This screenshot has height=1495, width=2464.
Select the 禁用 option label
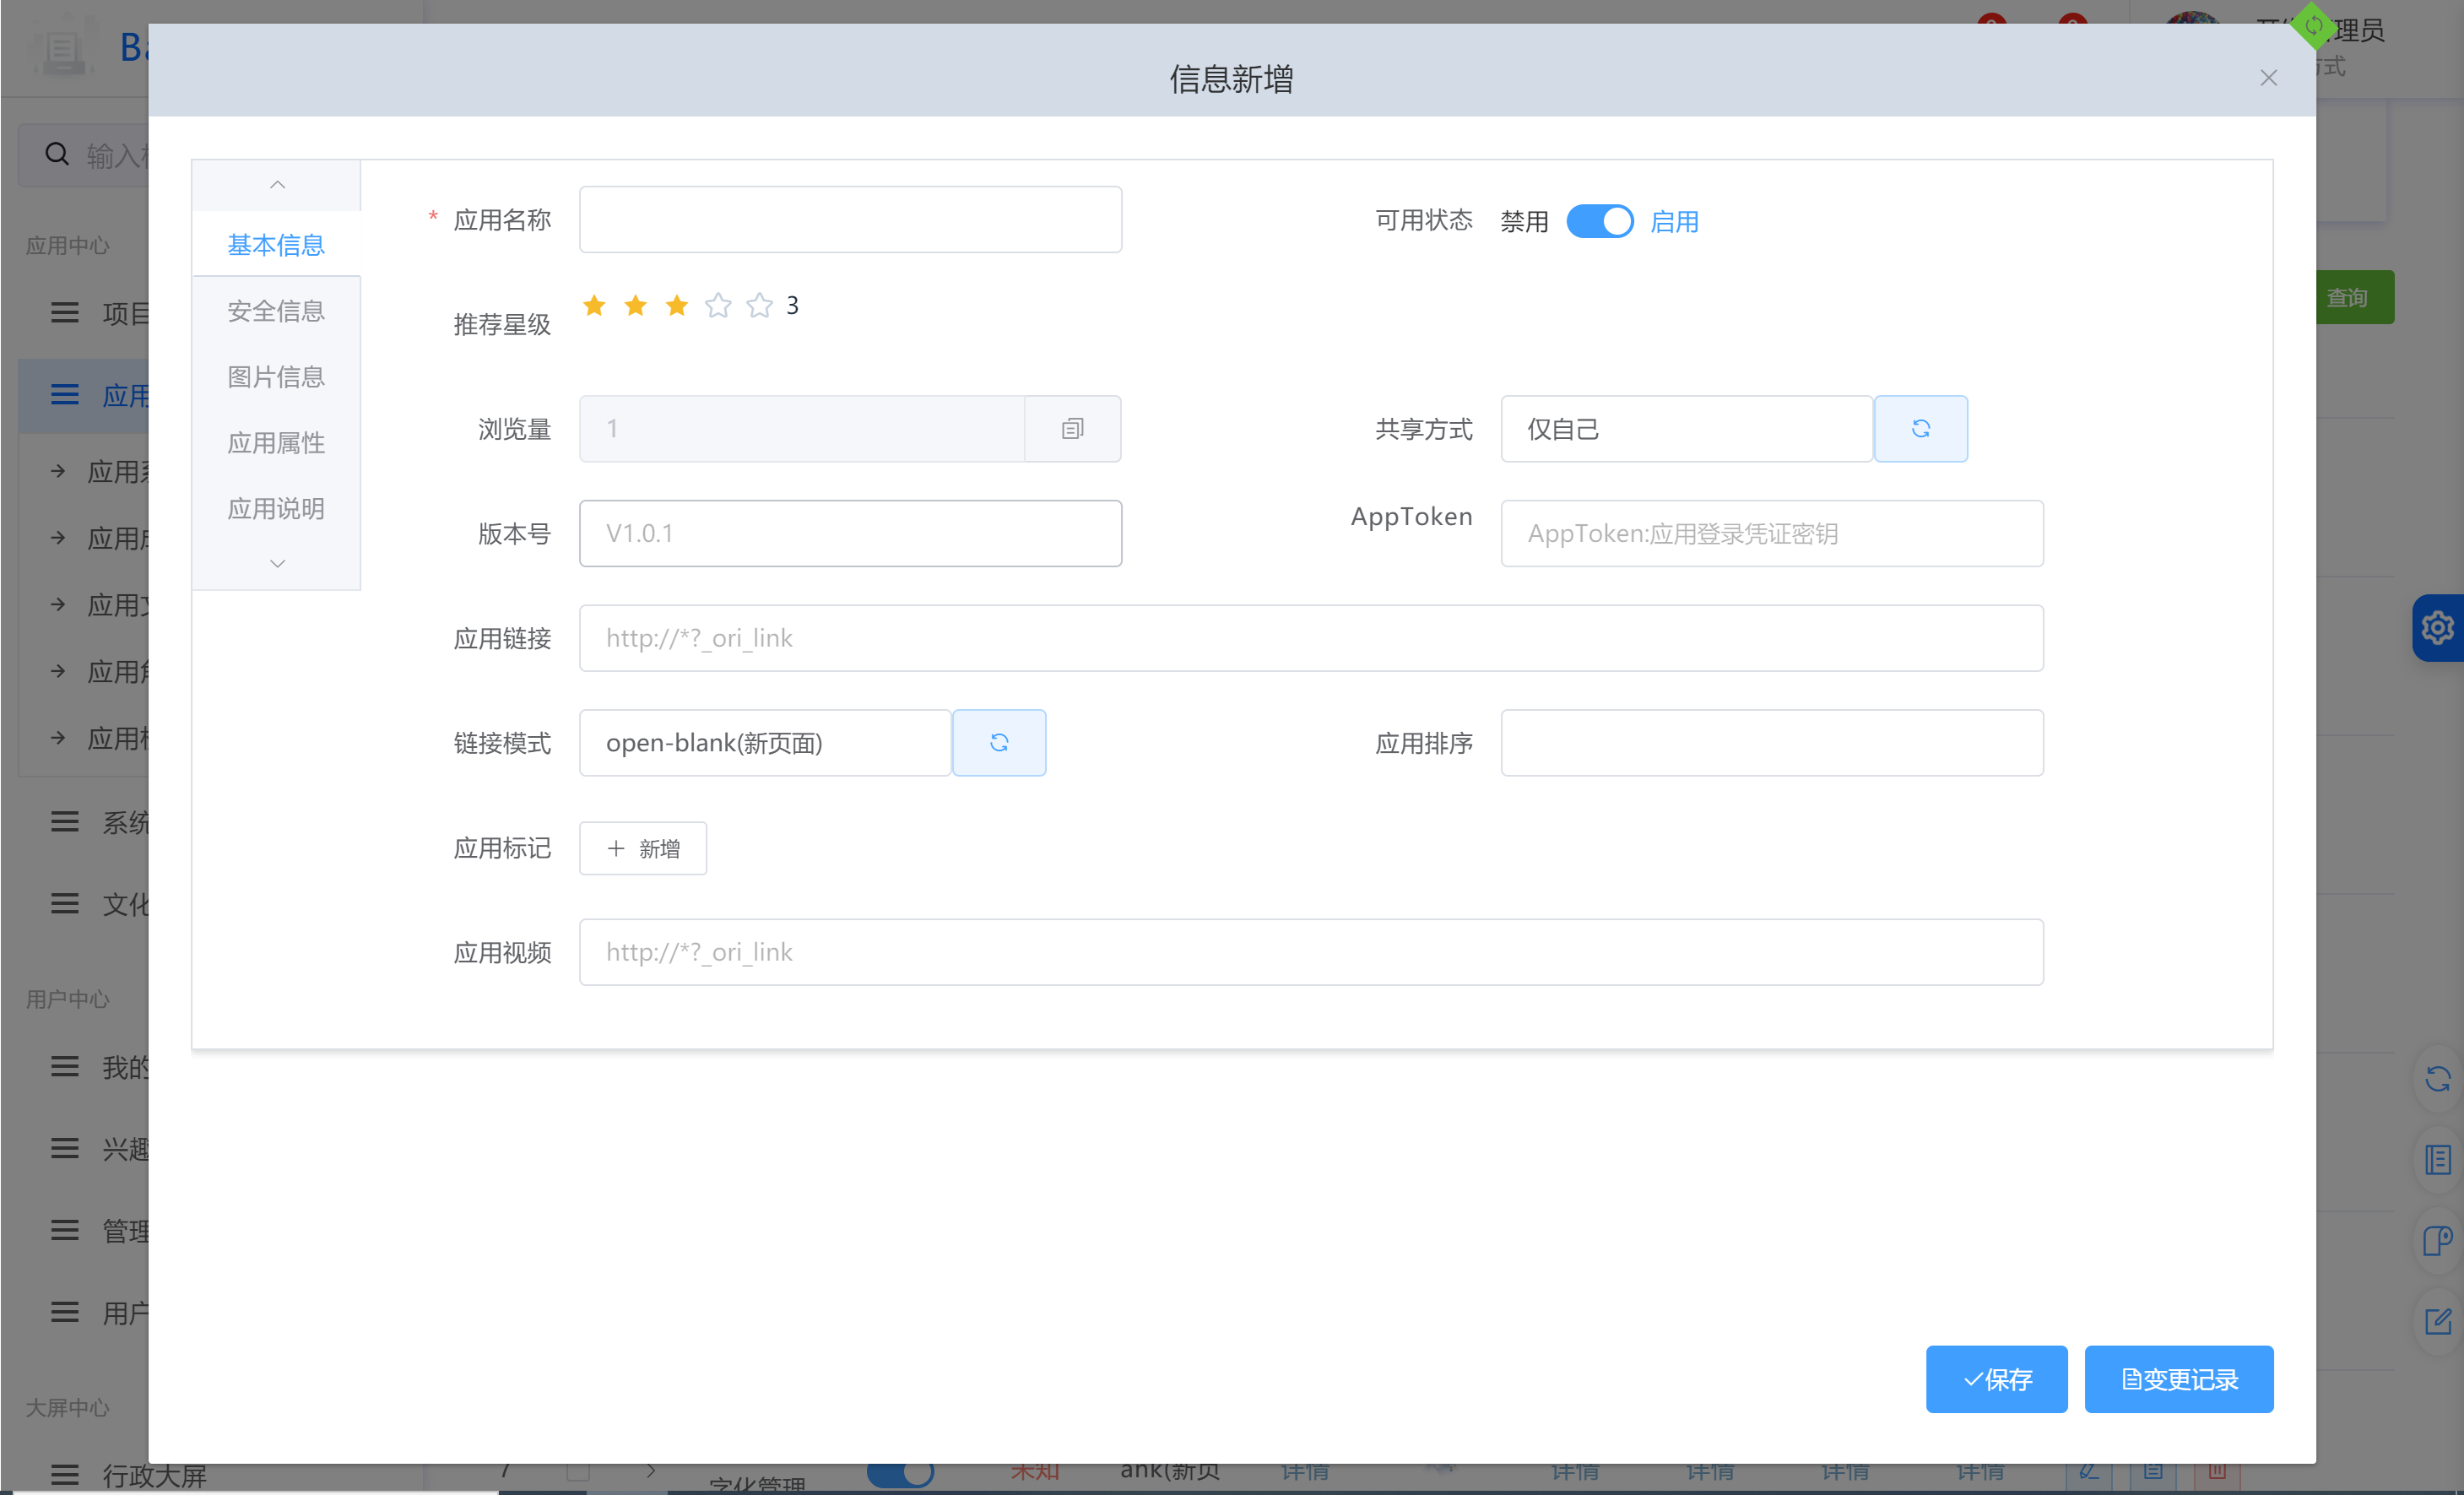[x=1524, y=221]
